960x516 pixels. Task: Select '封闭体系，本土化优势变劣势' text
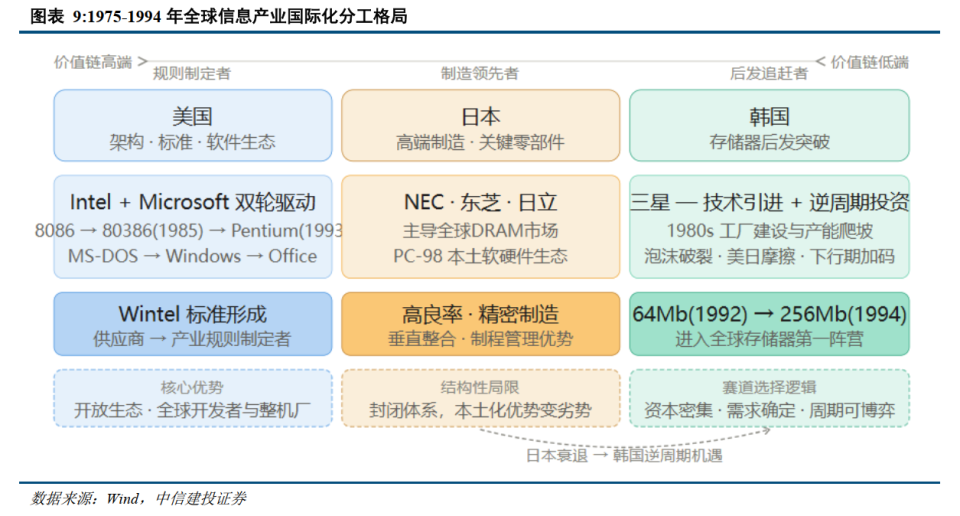tap(481, 410)
